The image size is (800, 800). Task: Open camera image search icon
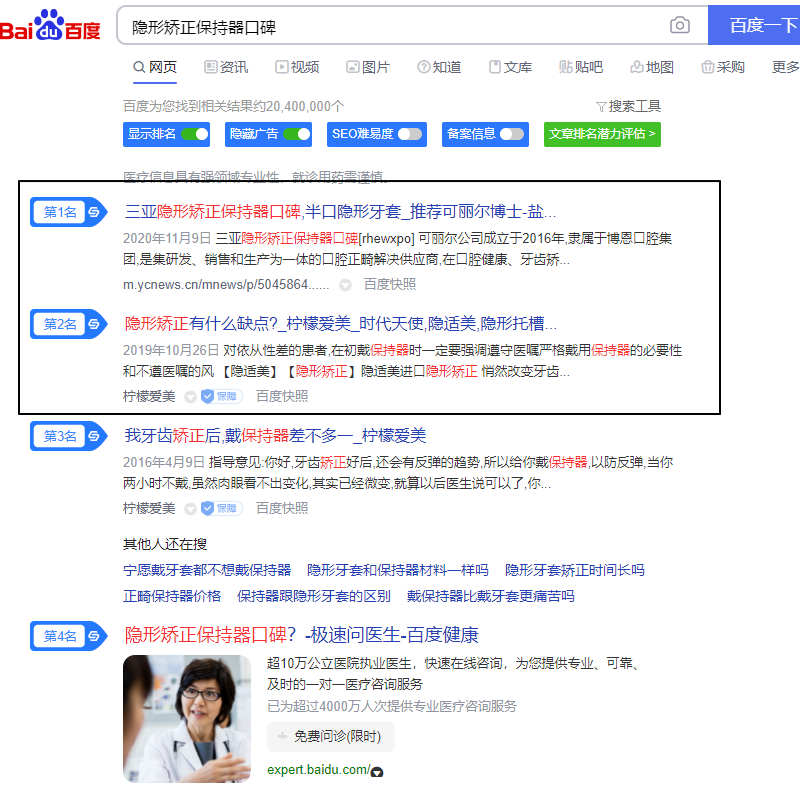click(x=680, y=25)
